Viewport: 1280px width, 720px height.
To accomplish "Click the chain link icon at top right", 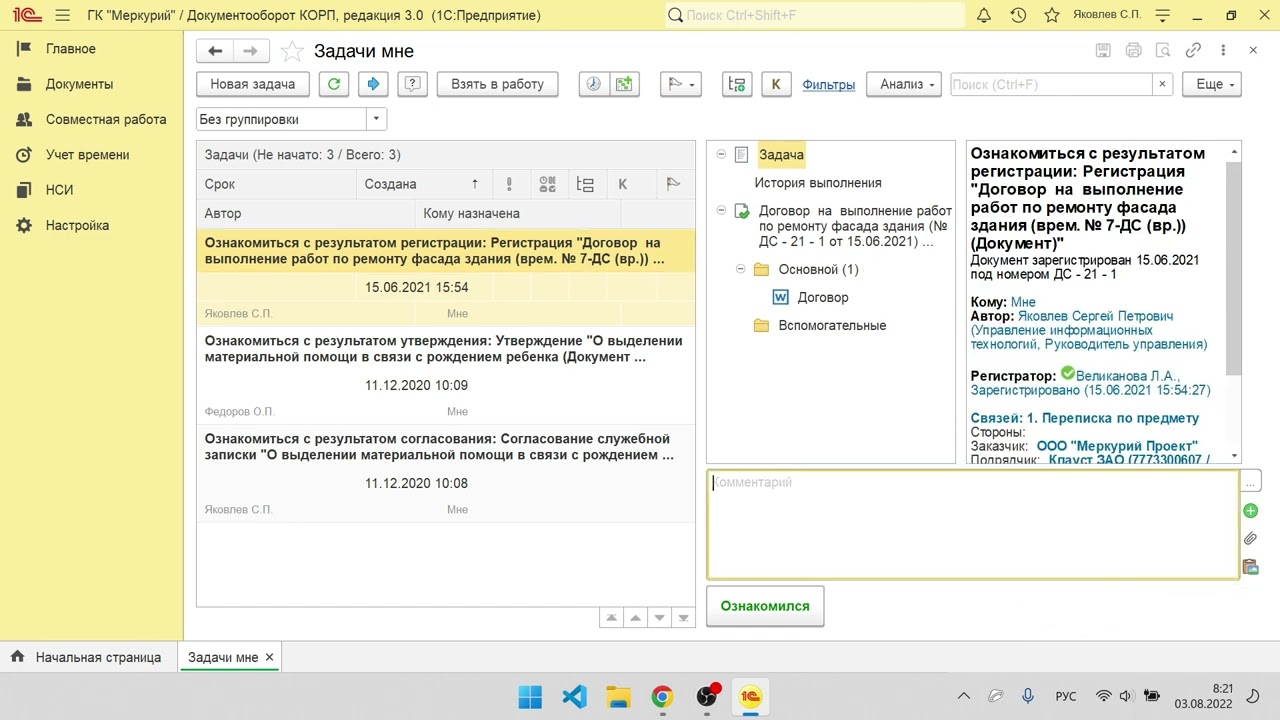I will (1193, 50).
